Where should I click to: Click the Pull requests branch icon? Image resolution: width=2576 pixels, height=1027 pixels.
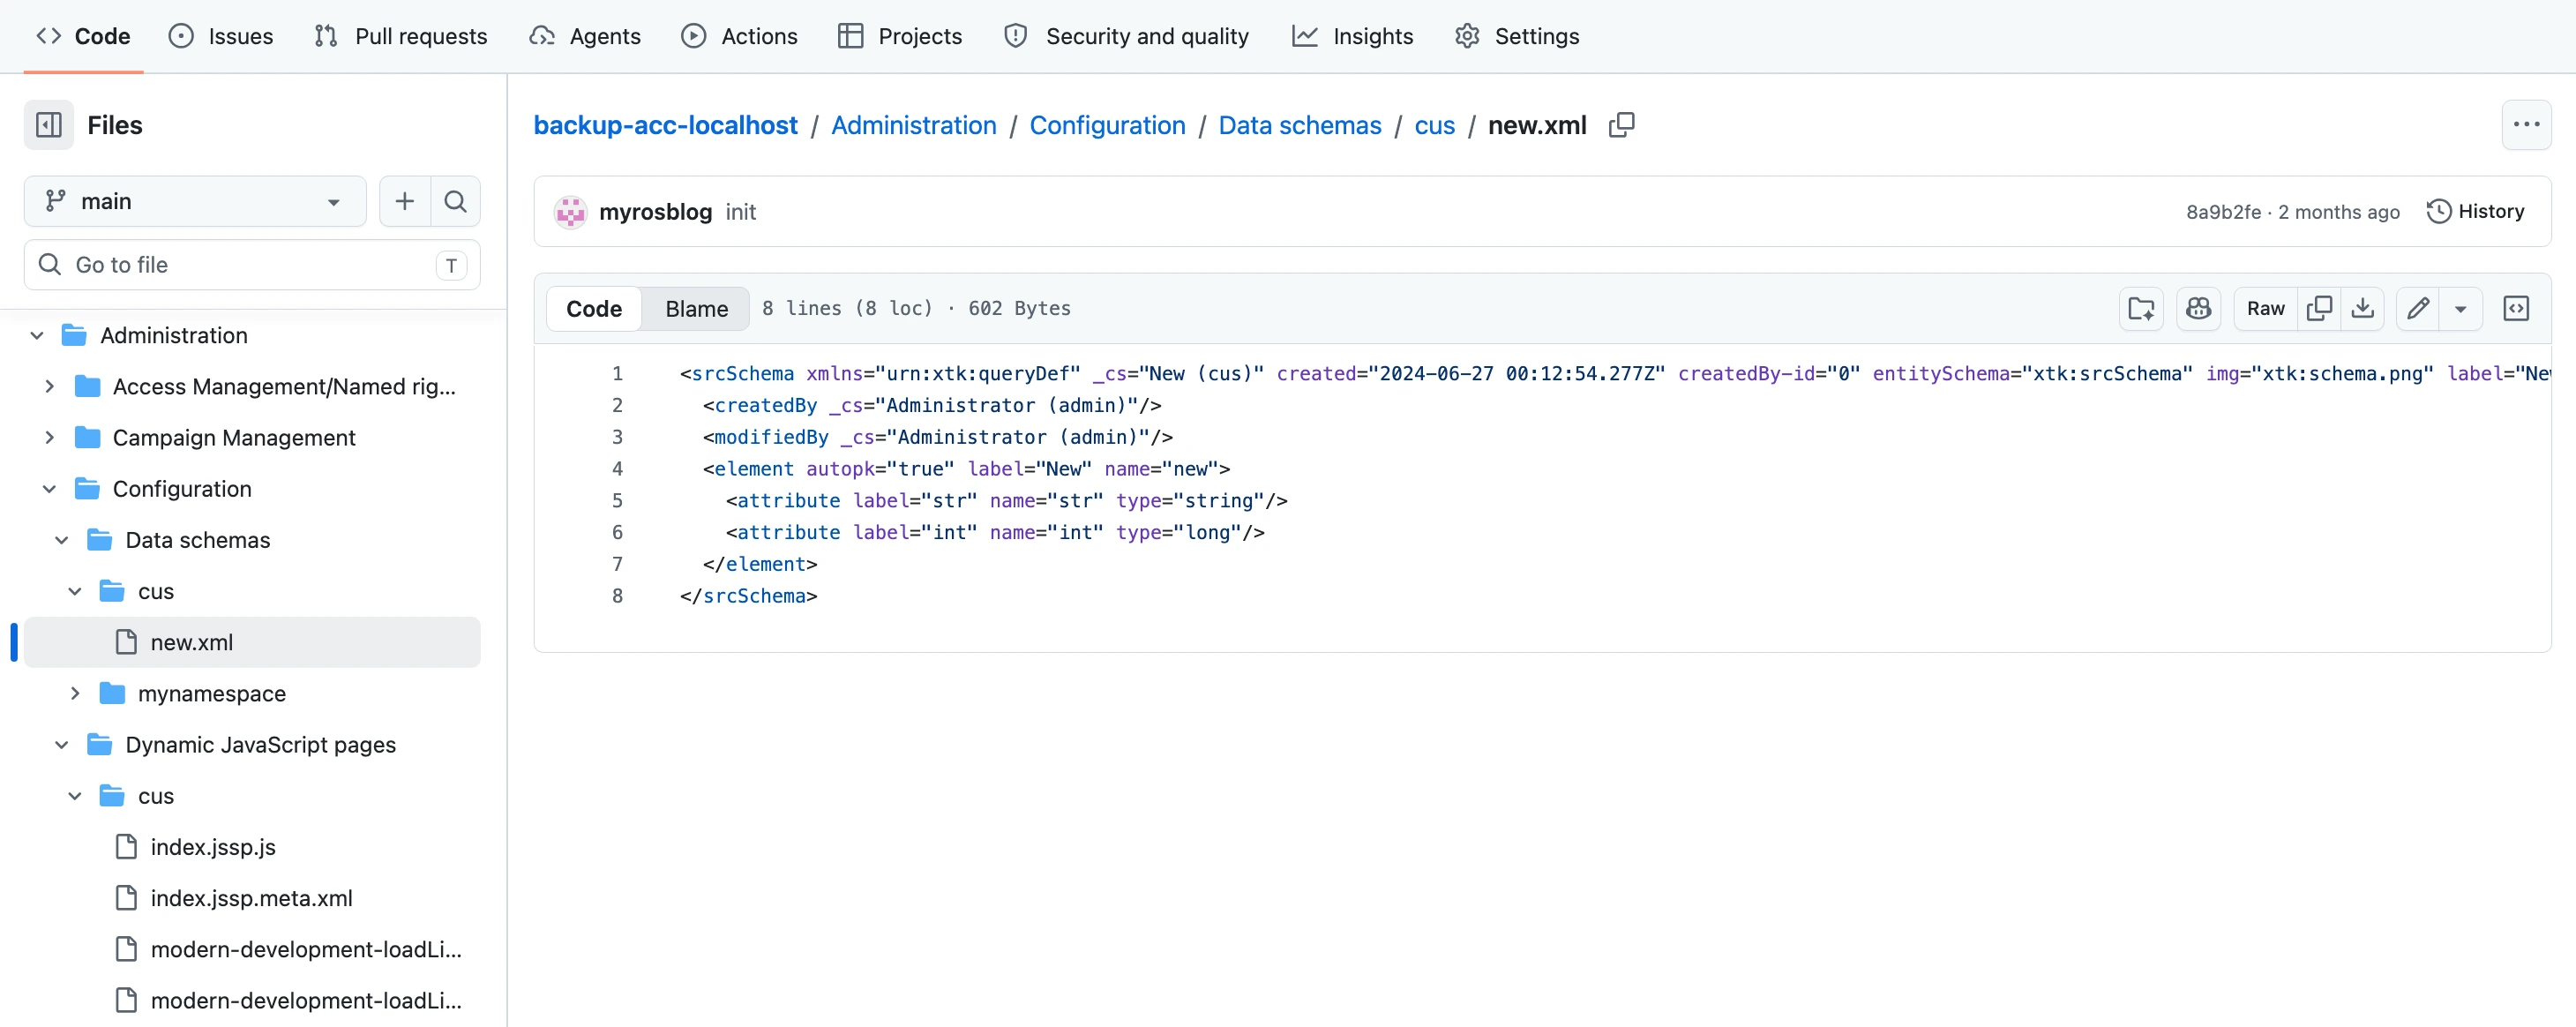click(326, 36)
